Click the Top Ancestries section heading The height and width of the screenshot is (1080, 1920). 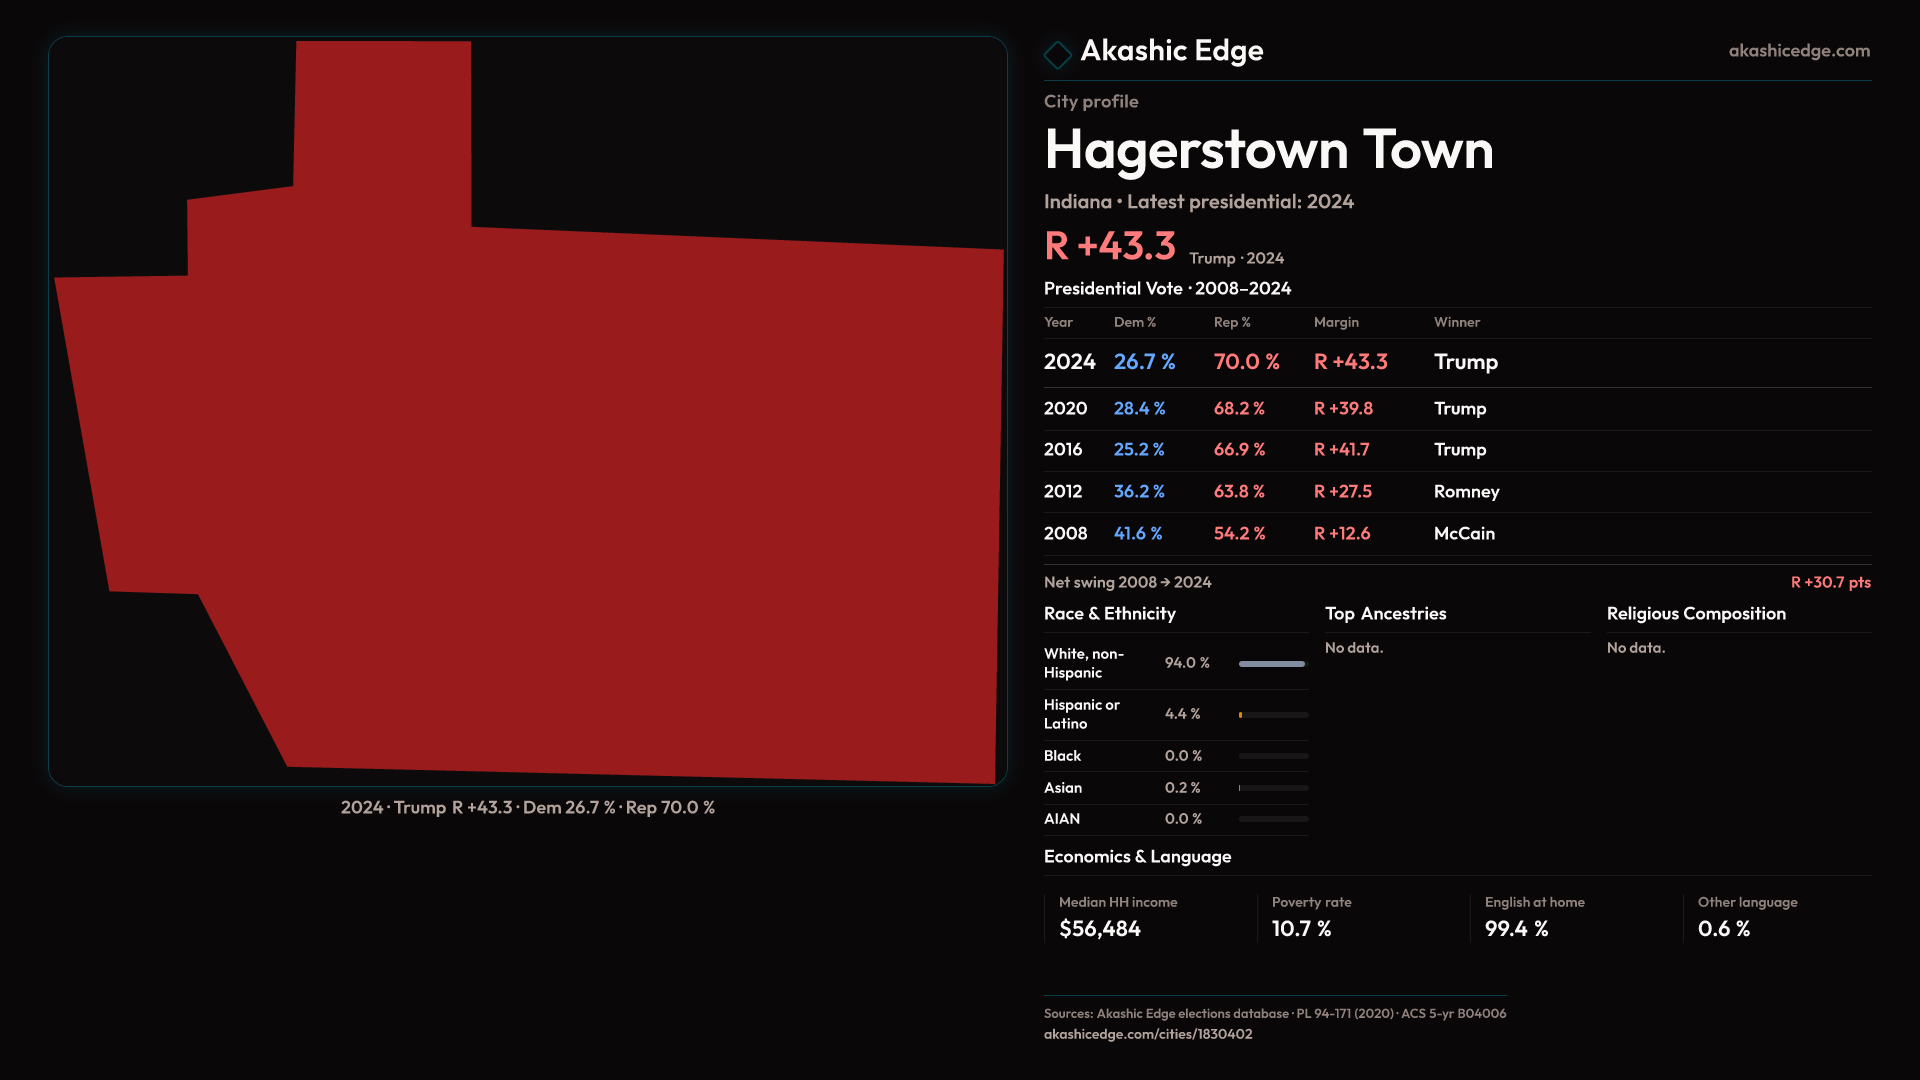[1385, 614]
